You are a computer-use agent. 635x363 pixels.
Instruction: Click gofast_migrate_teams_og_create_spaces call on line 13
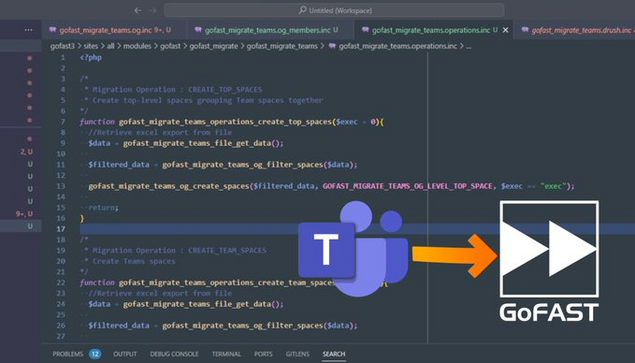pos(169,186)
